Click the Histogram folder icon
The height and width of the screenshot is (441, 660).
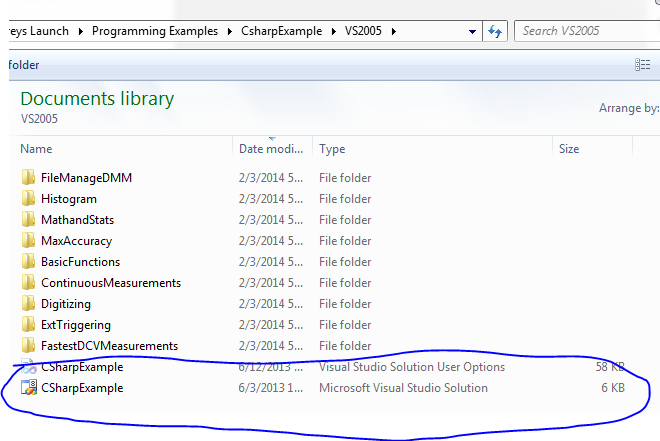click(28, 199)
